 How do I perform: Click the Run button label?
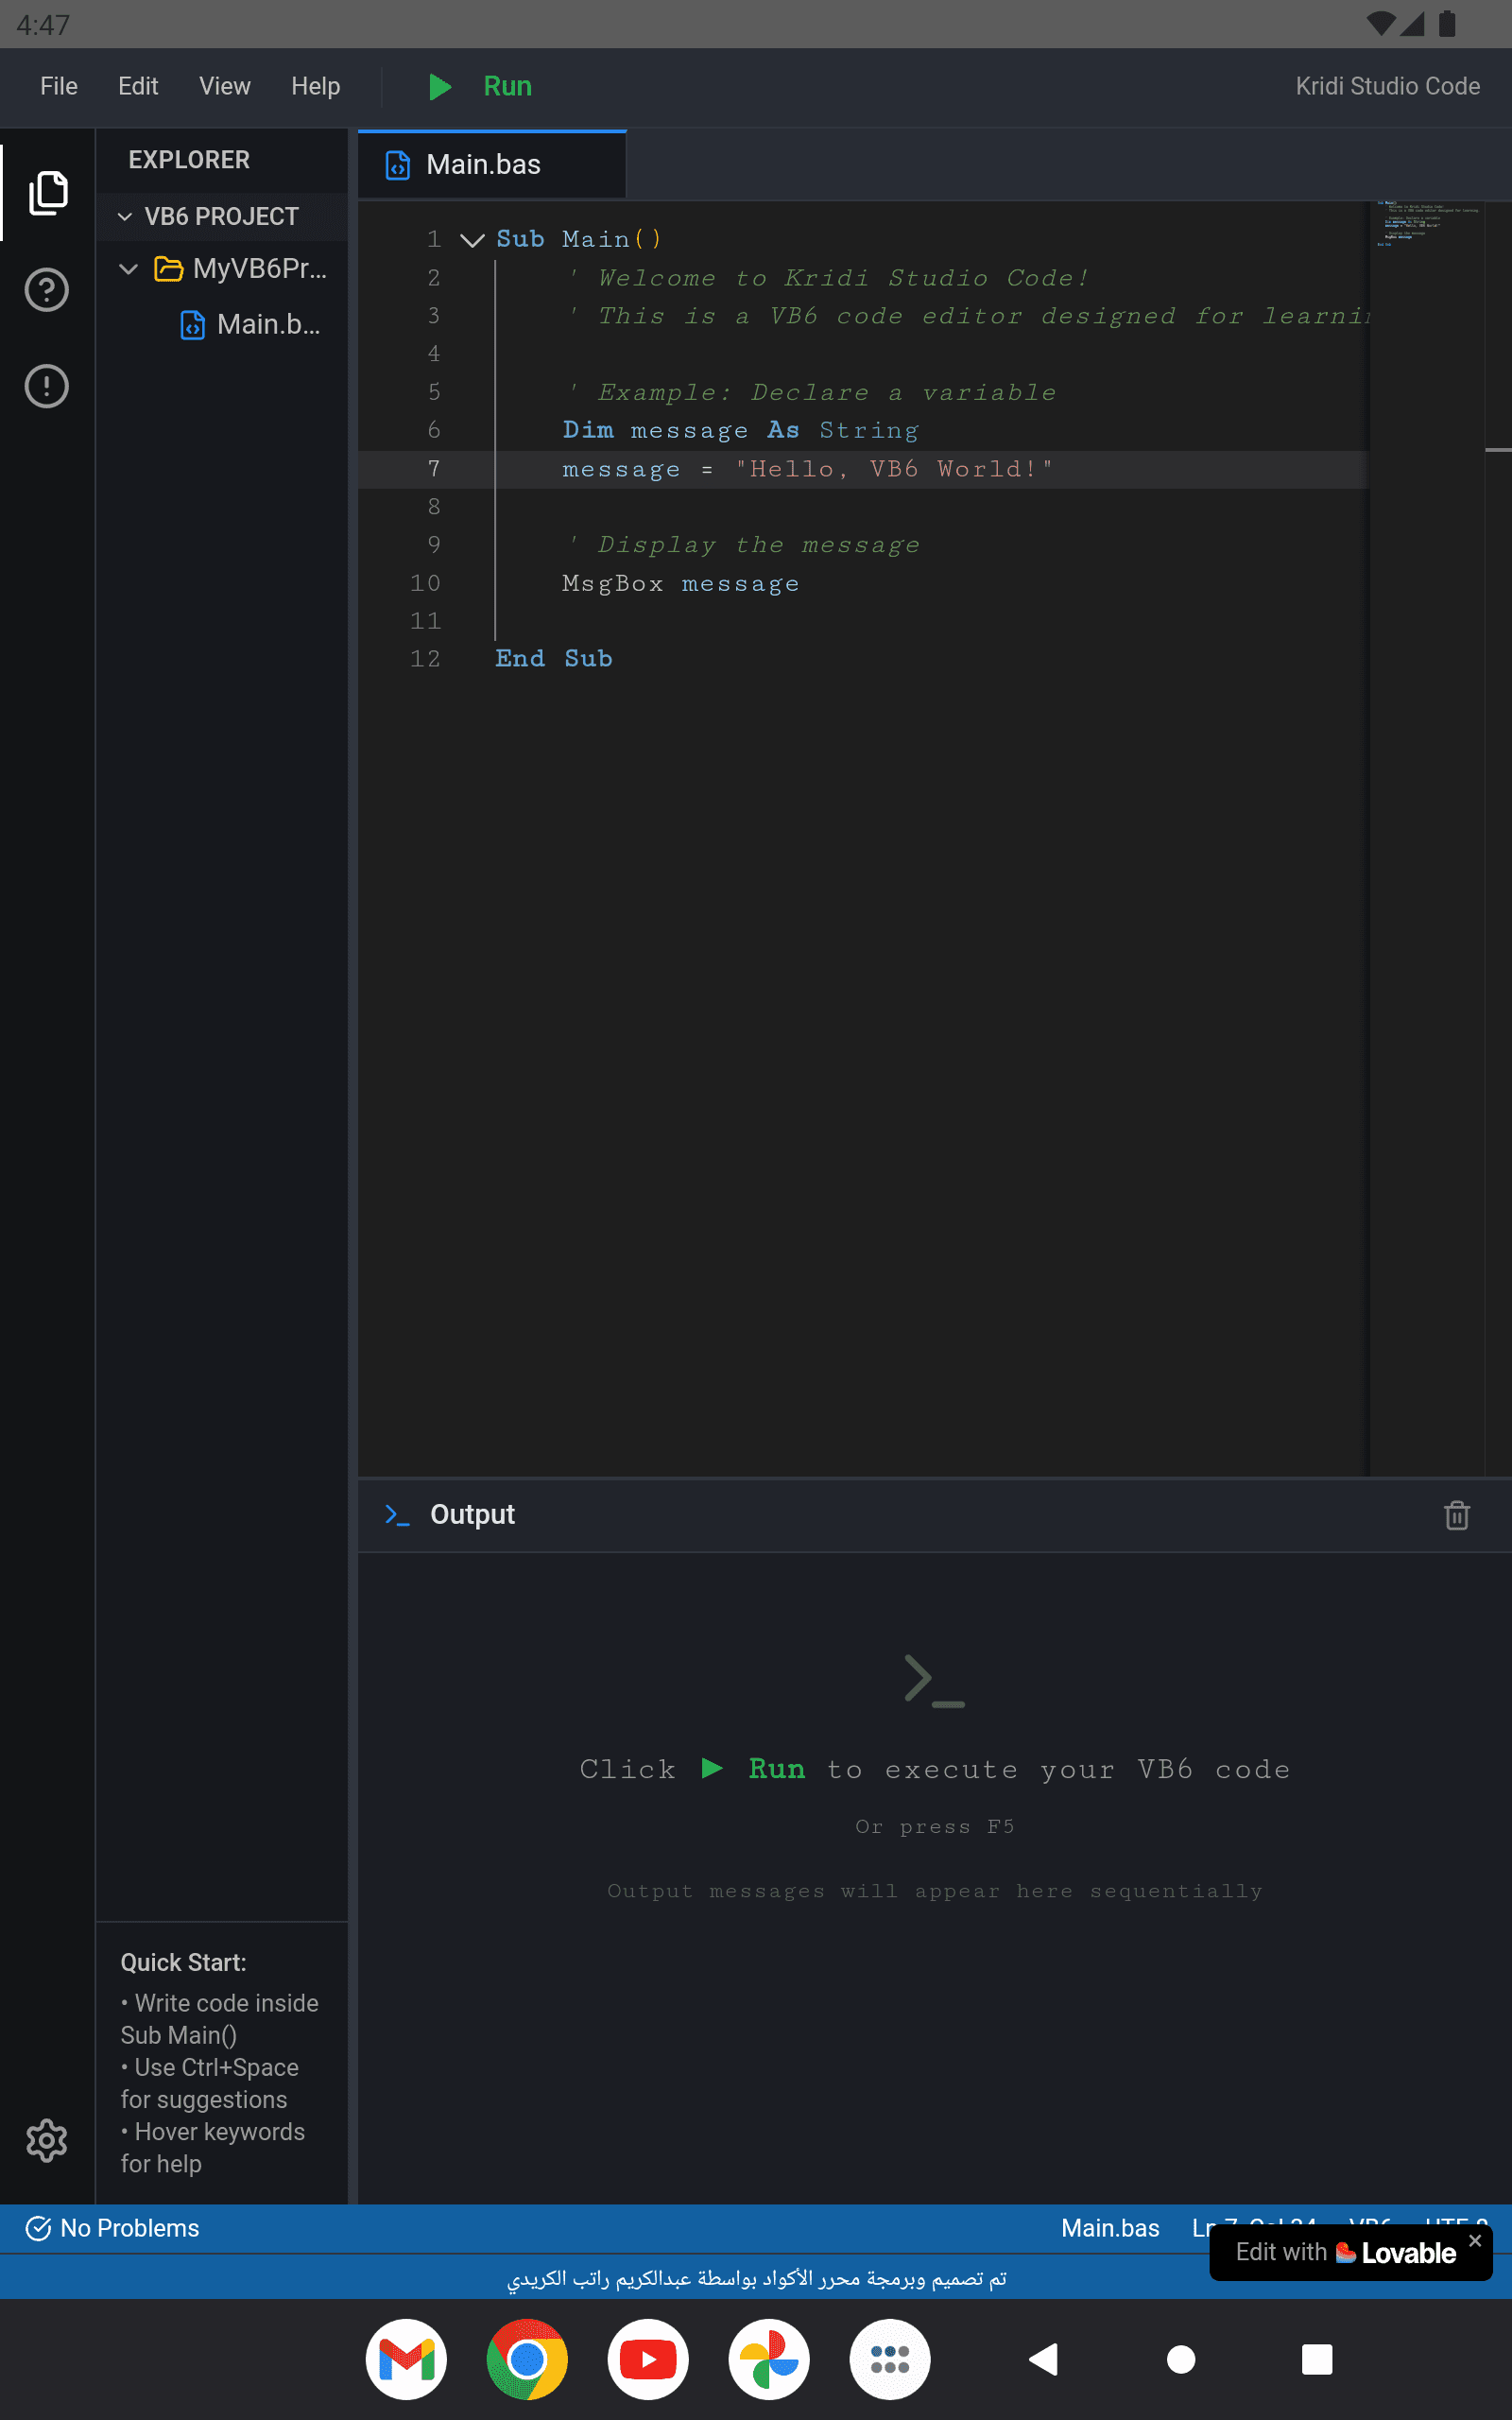tap(508, 87)
